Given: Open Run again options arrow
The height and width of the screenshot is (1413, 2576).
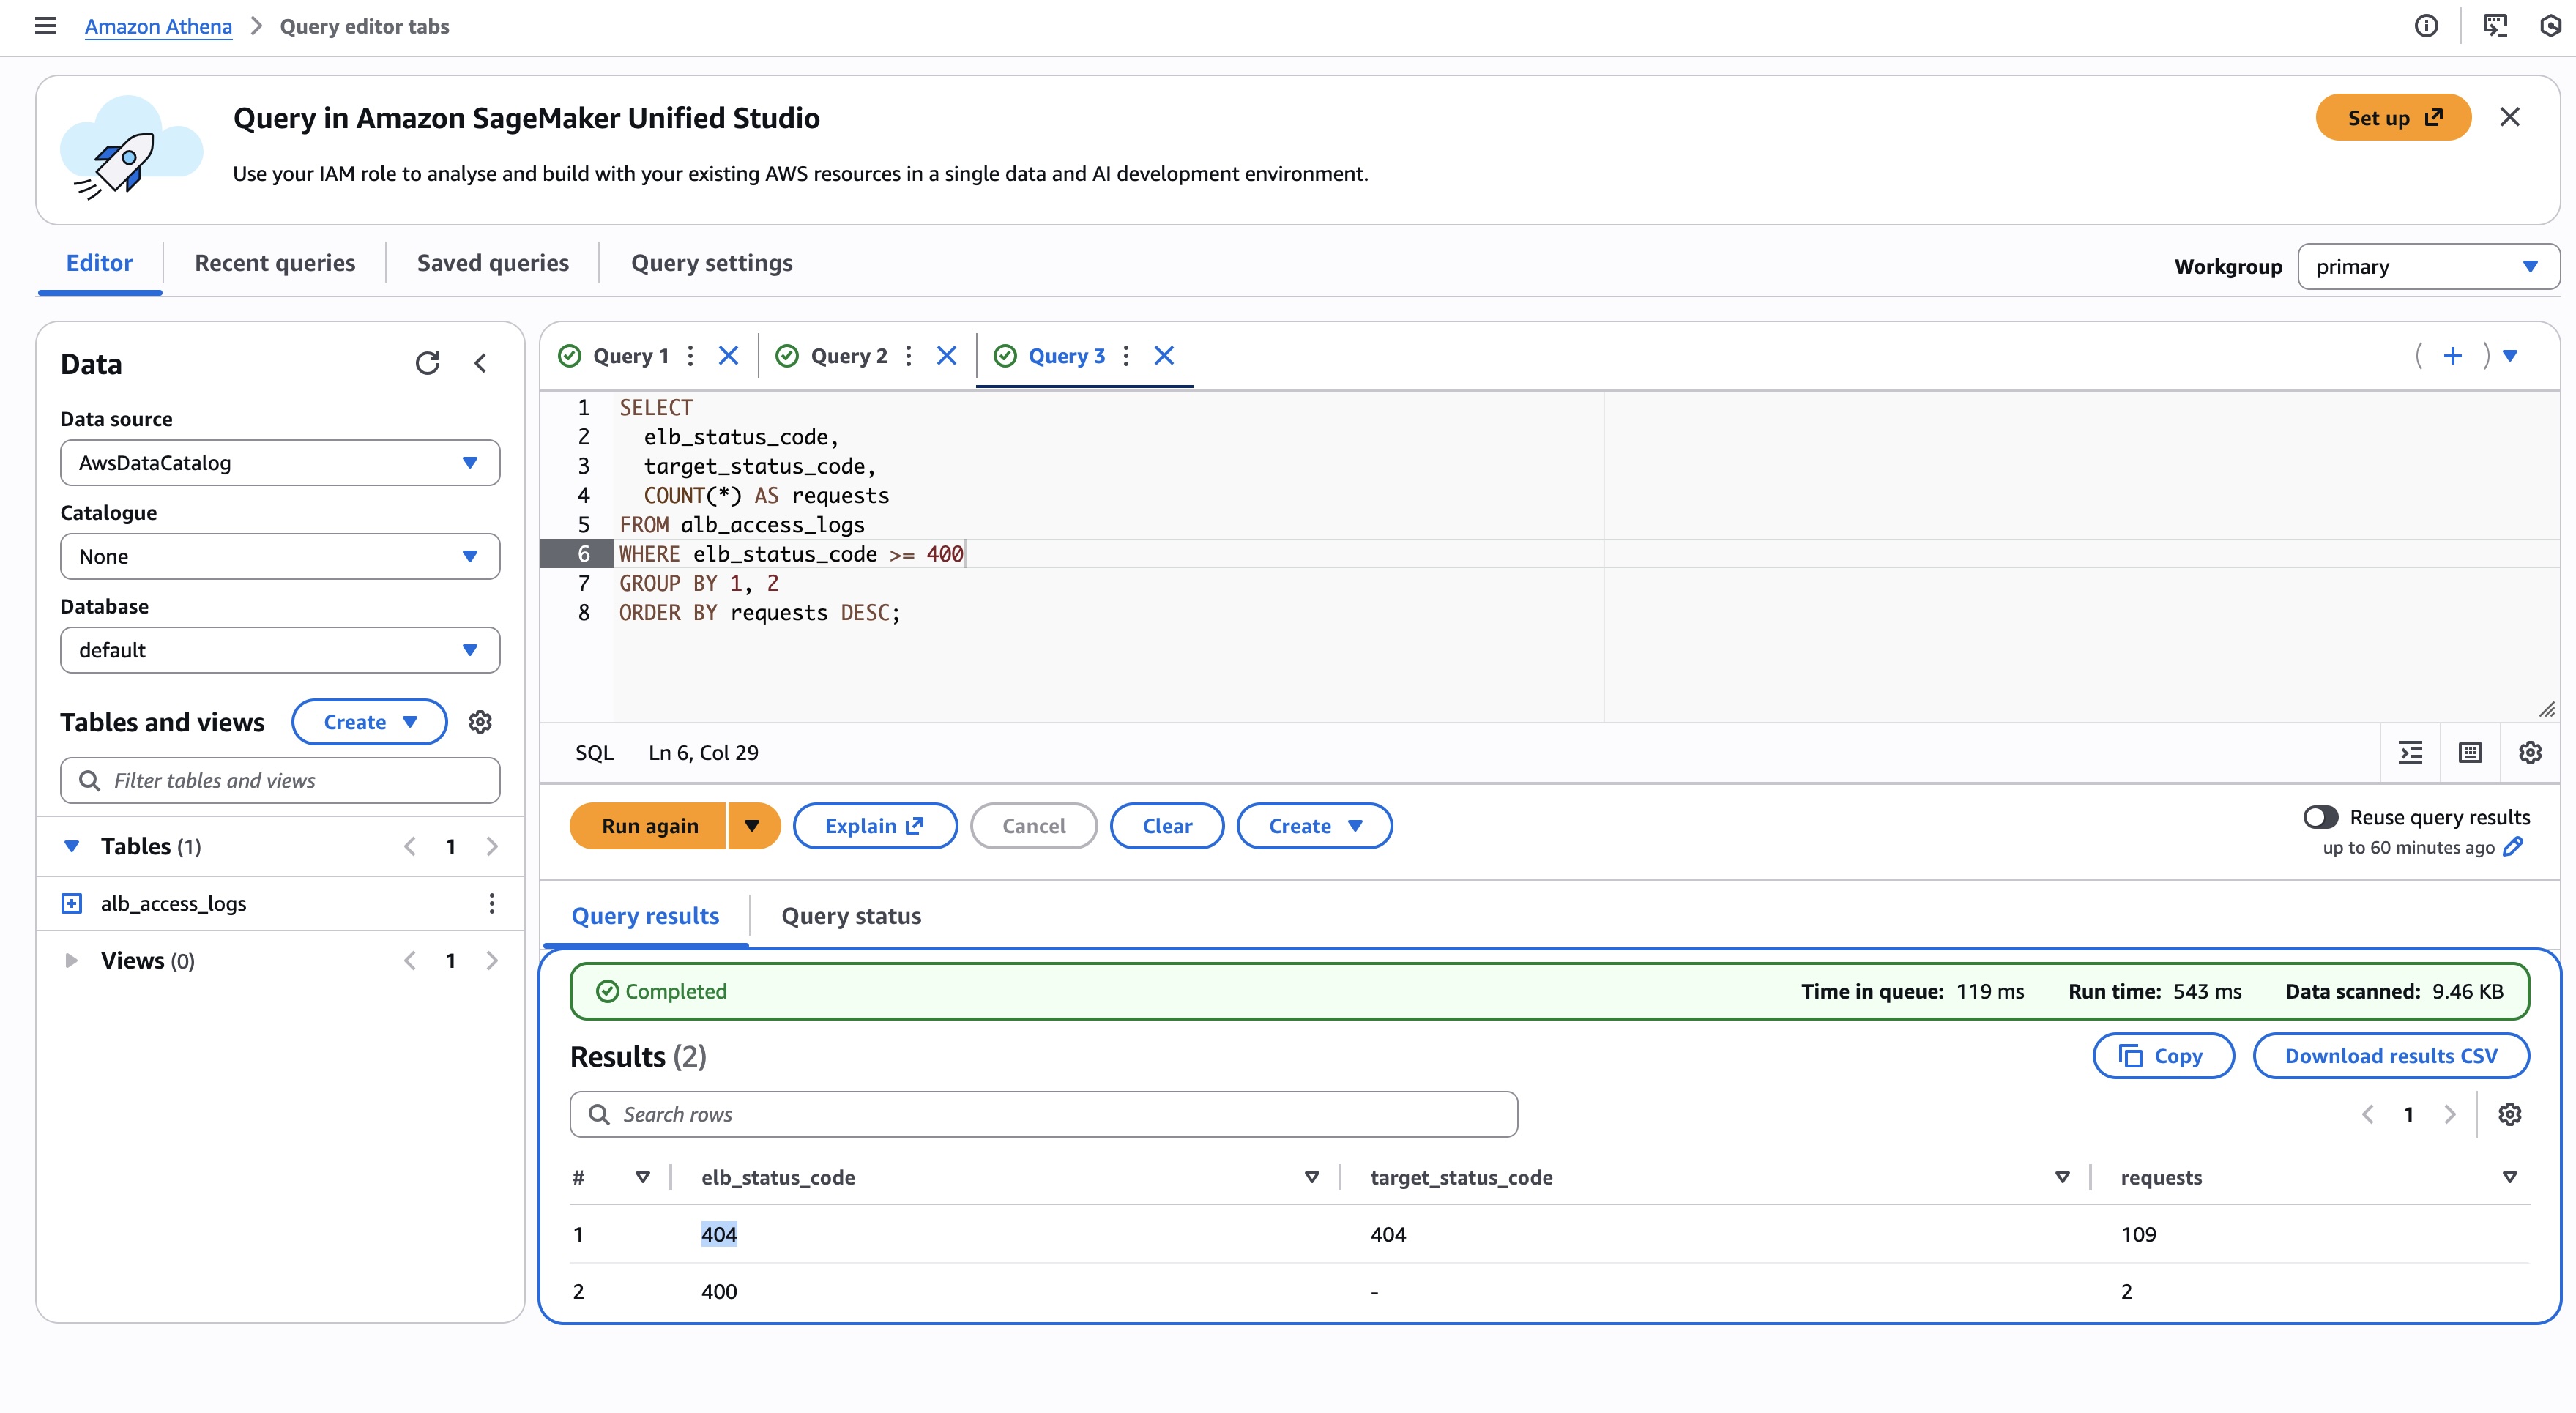Looking at the screenshot, I should (753, 826).
